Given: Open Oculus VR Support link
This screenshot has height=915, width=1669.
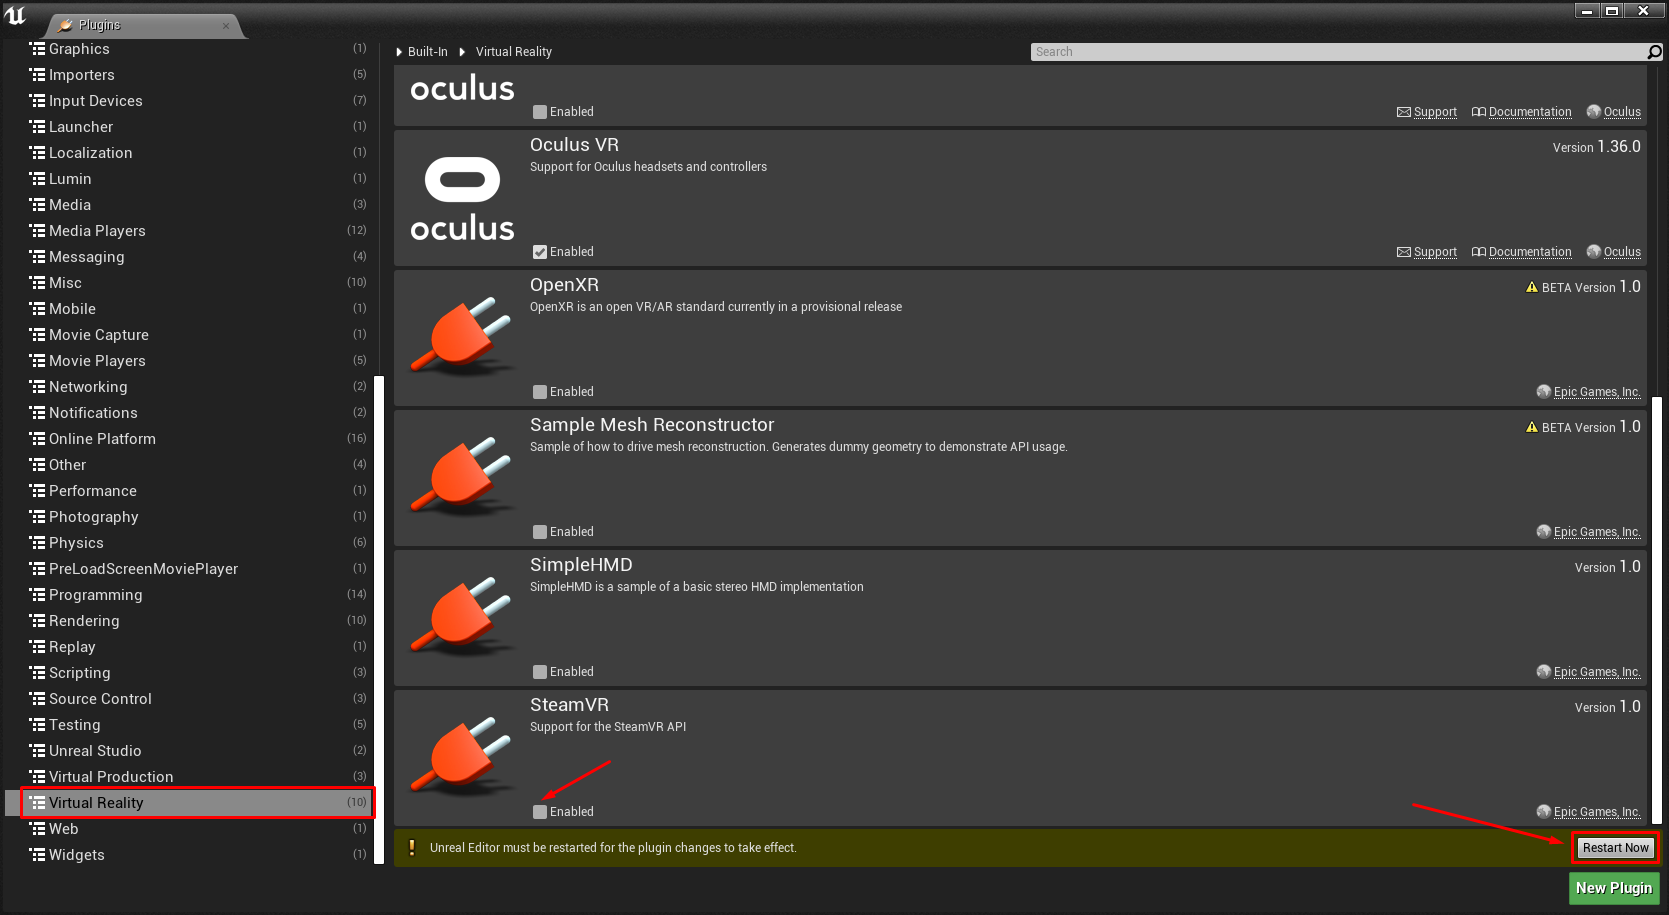Looking at the screenshot, I should (x=1435, y=252).
